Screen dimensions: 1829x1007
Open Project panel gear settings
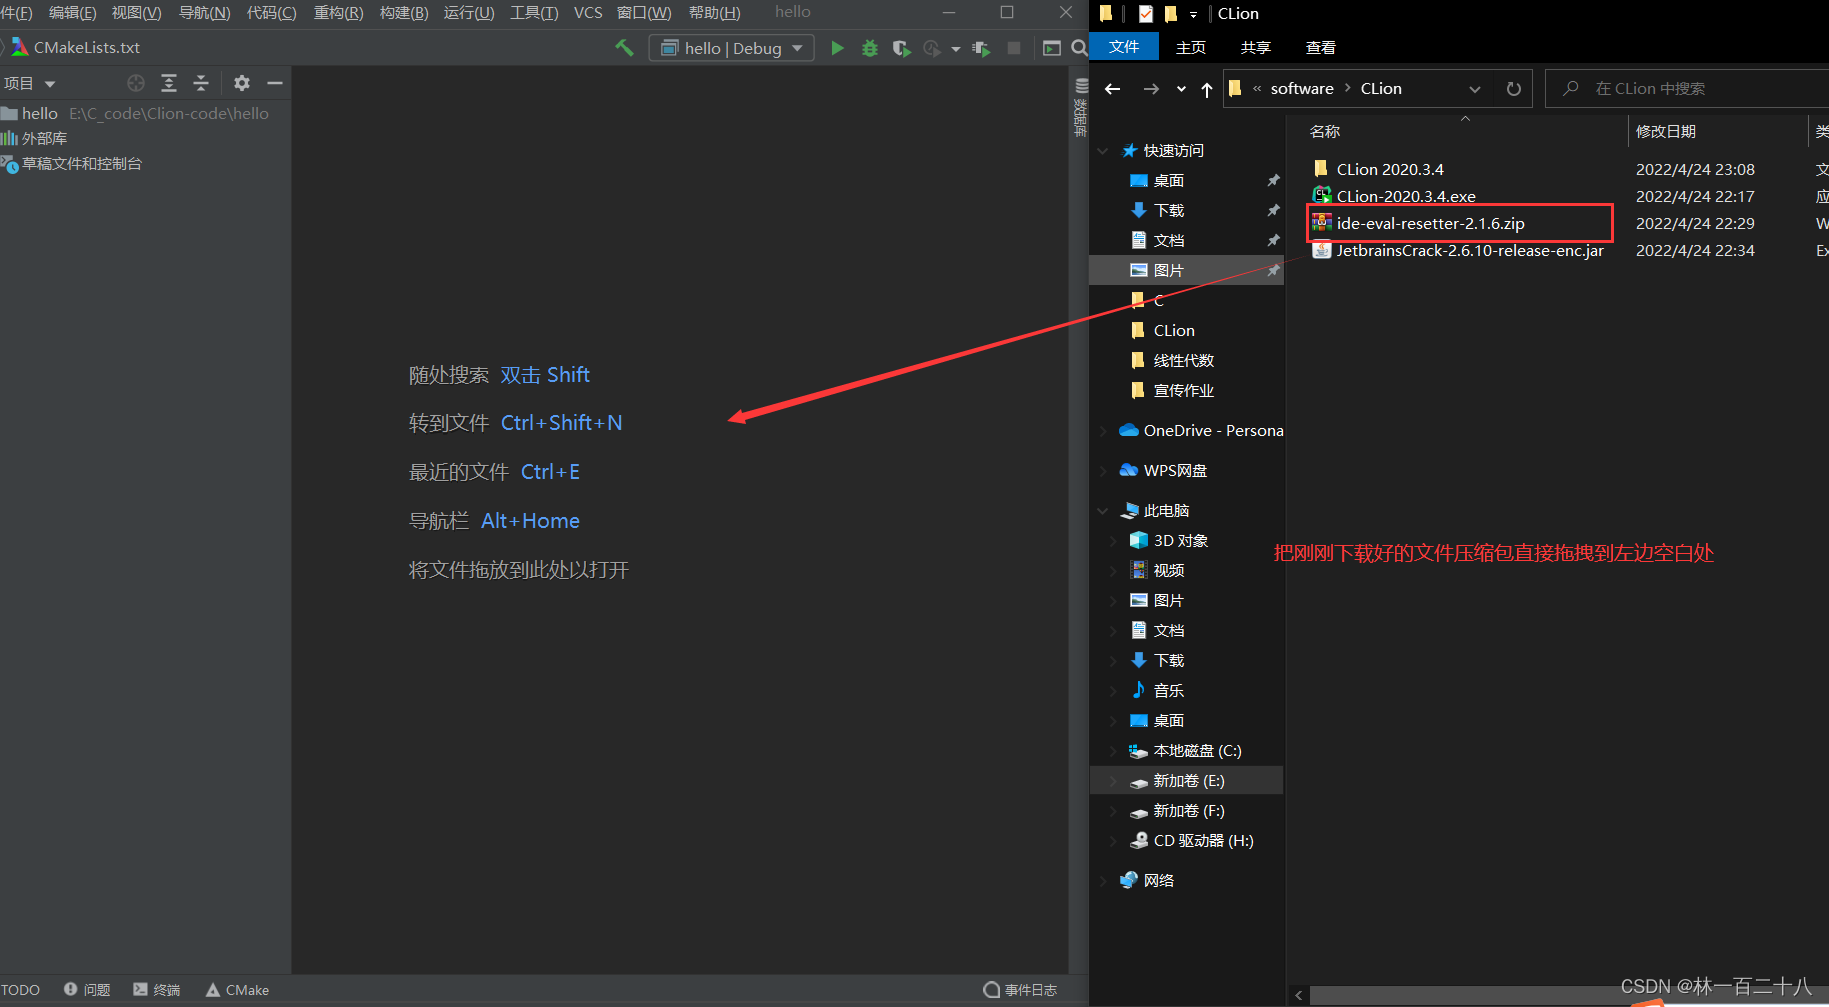(242, 83)
